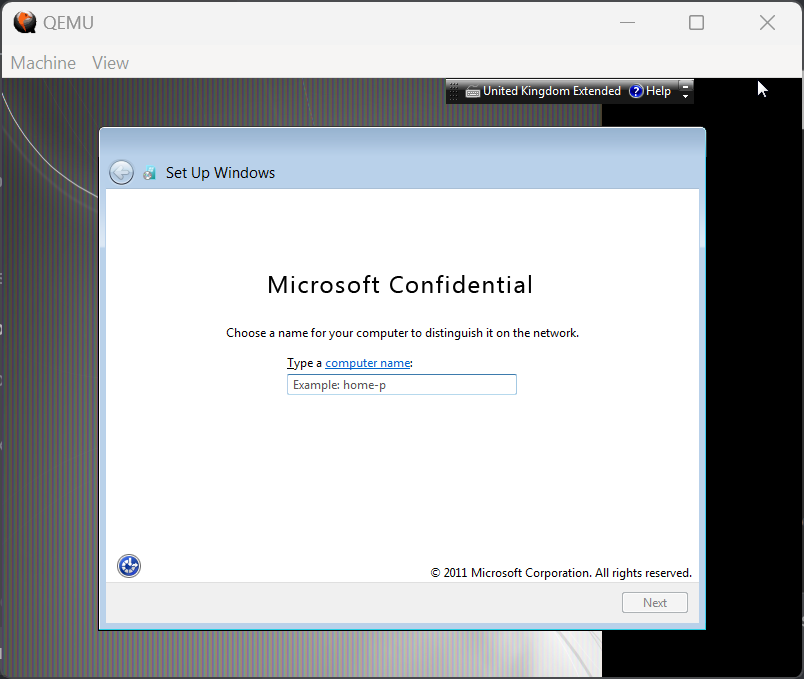Open language bar options dropdown arrow
The image size is (804, 679).
point(686,96)
